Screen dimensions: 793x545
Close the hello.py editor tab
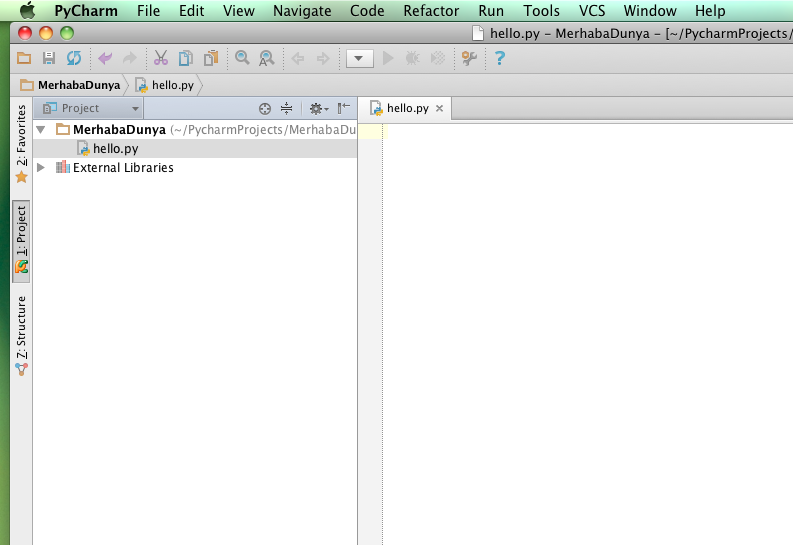point(439,108)
